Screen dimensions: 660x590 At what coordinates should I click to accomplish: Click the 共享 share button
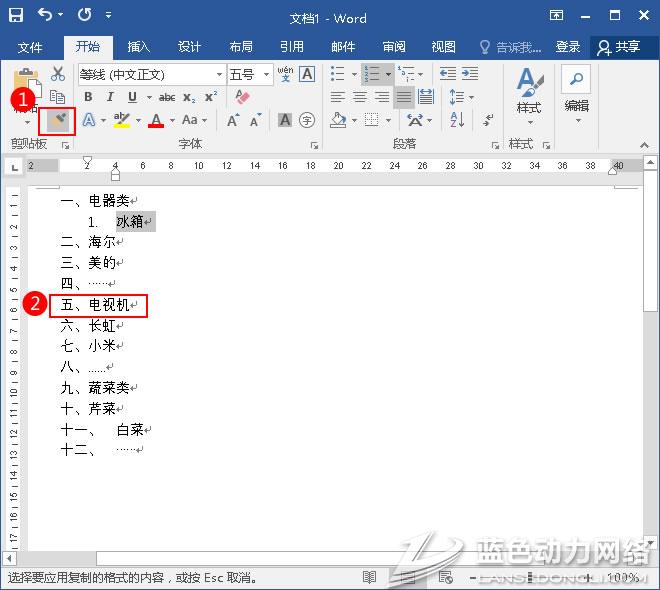point(618,47)
